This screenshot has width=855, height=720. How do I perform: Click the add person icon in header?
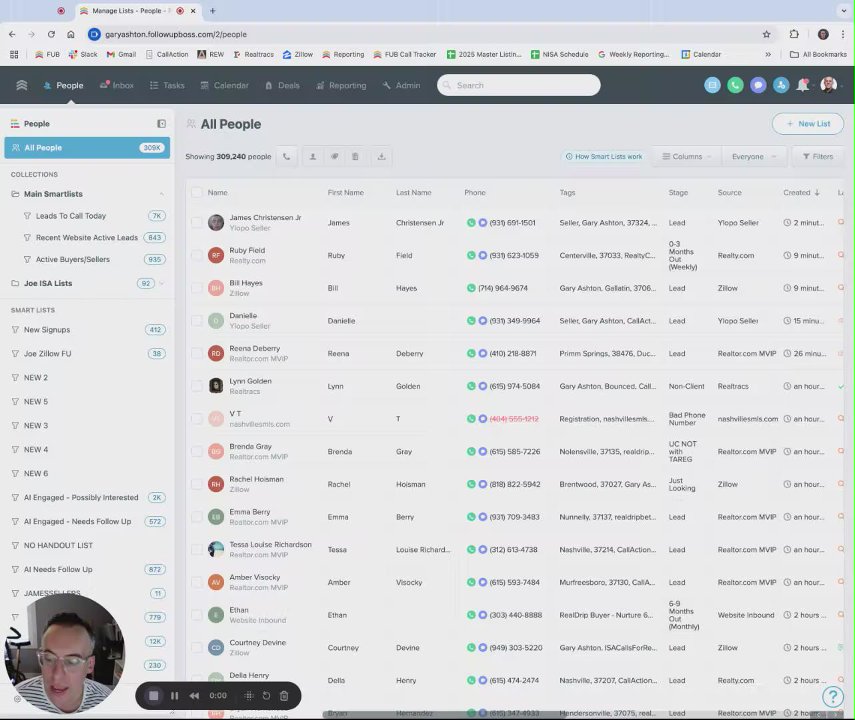[x=781, y=85]
